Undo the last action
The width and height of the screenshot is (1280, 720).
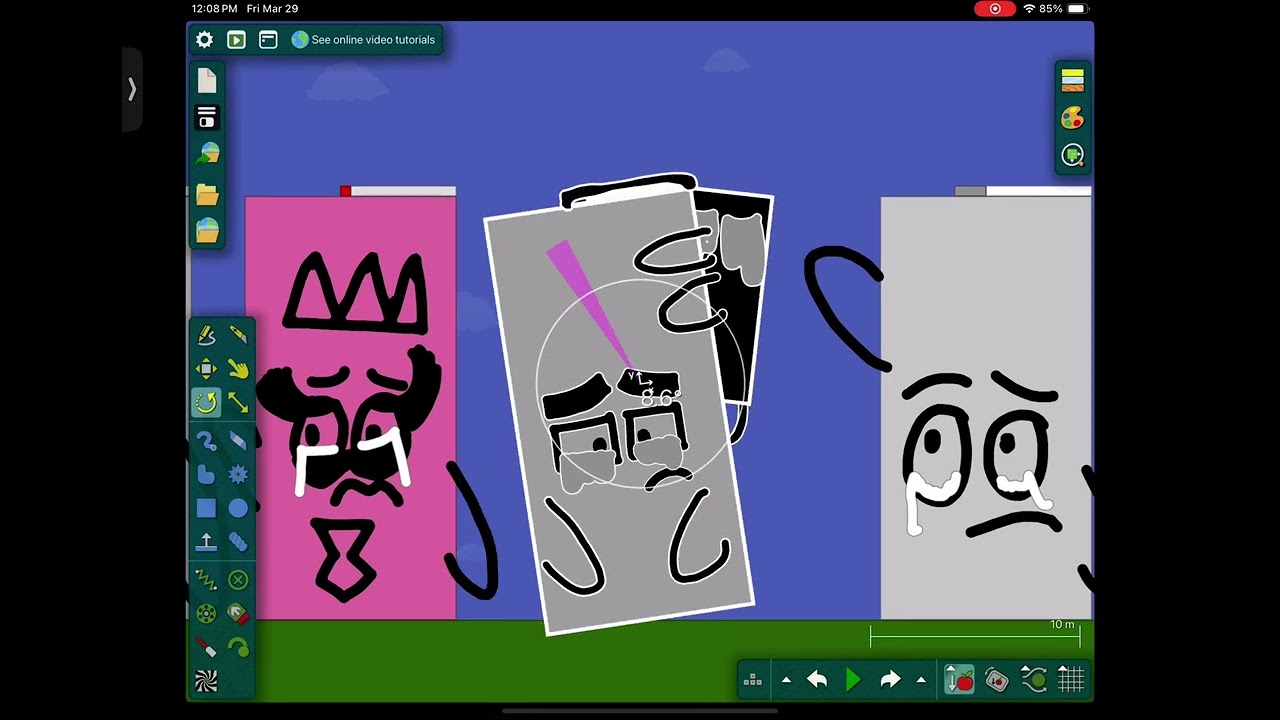(817, 681)
